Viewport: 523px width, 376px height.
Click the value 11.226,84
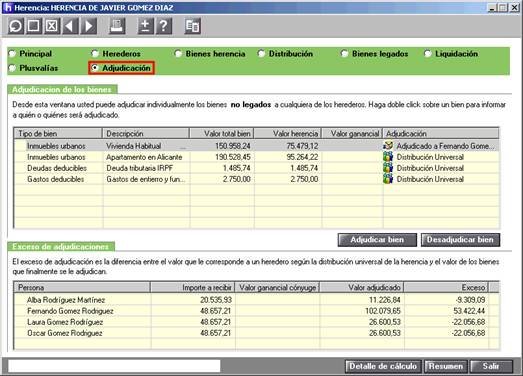385,300
